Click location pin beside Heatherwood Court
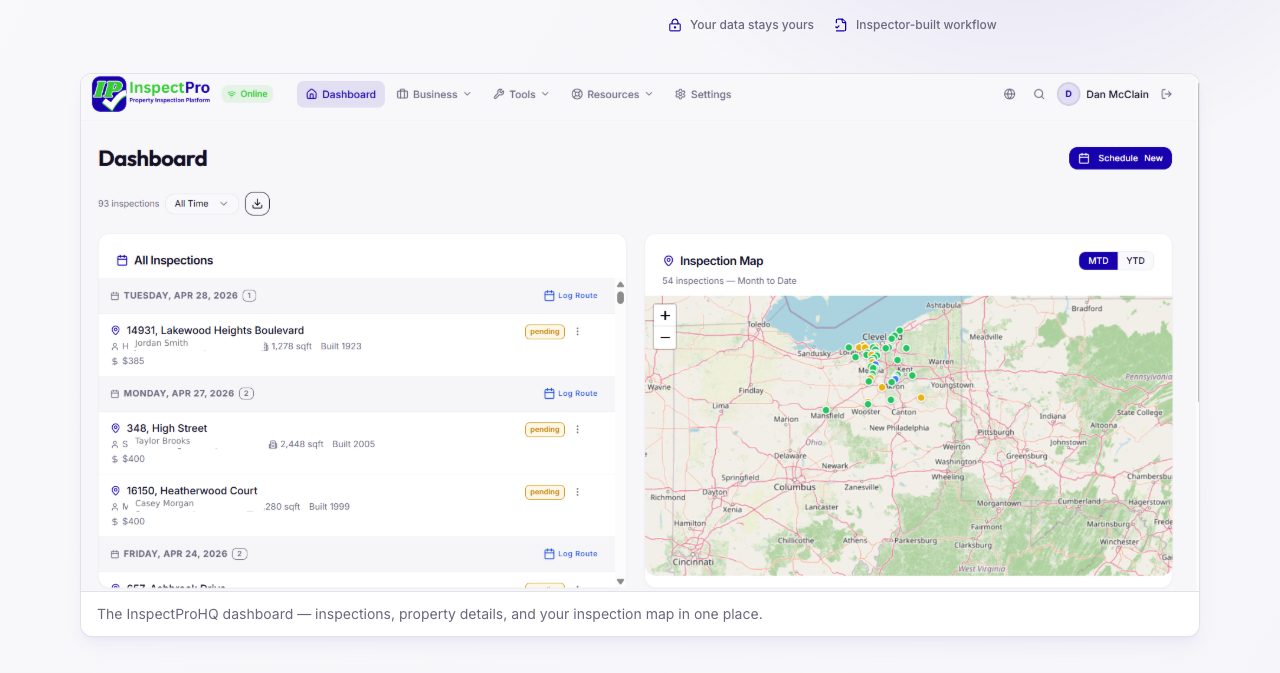Screen dimensions: 1280x673 (x=115, y=490)
